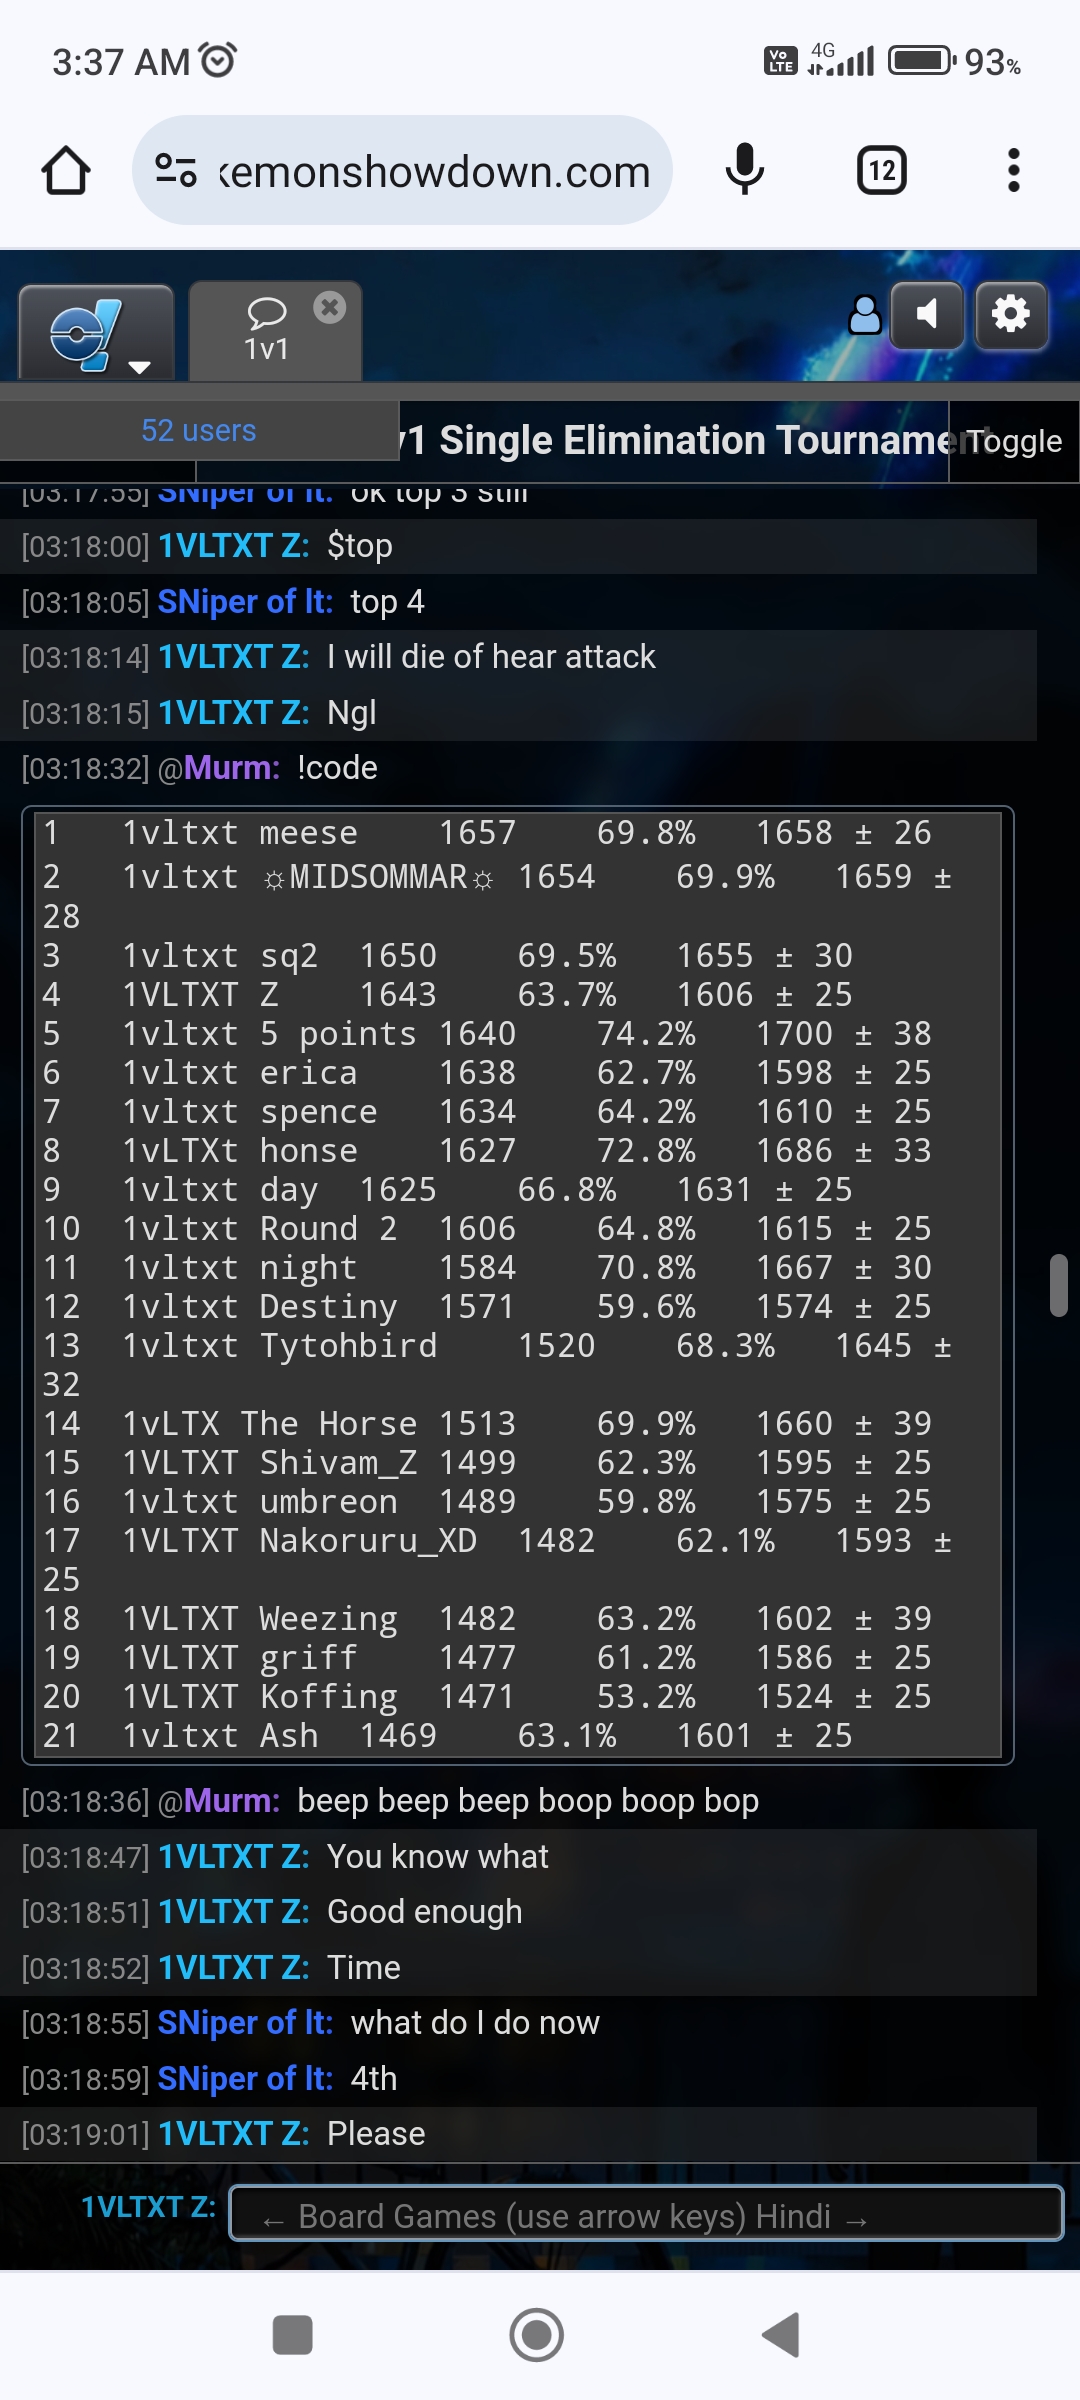Open the browser tab switcher showing 12

click(x=882, y=171)
